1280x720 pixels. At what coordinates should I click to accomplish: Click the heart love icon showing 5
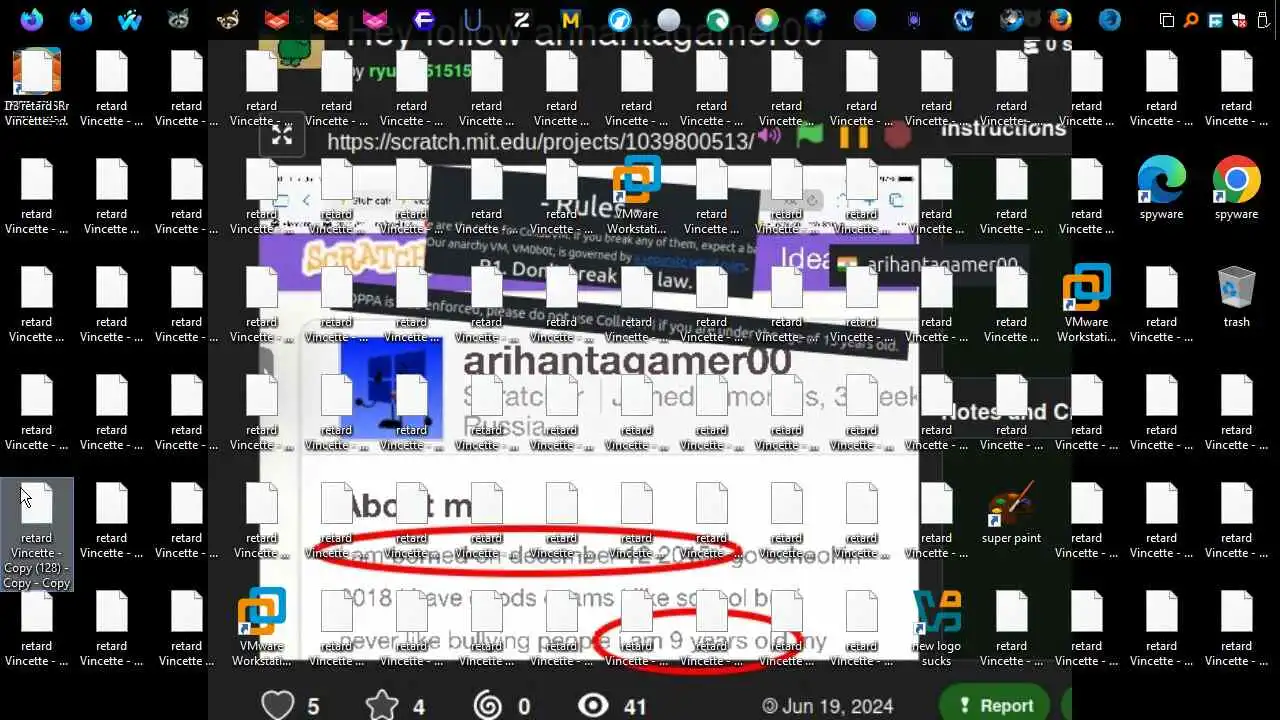[x=278, y=705]
